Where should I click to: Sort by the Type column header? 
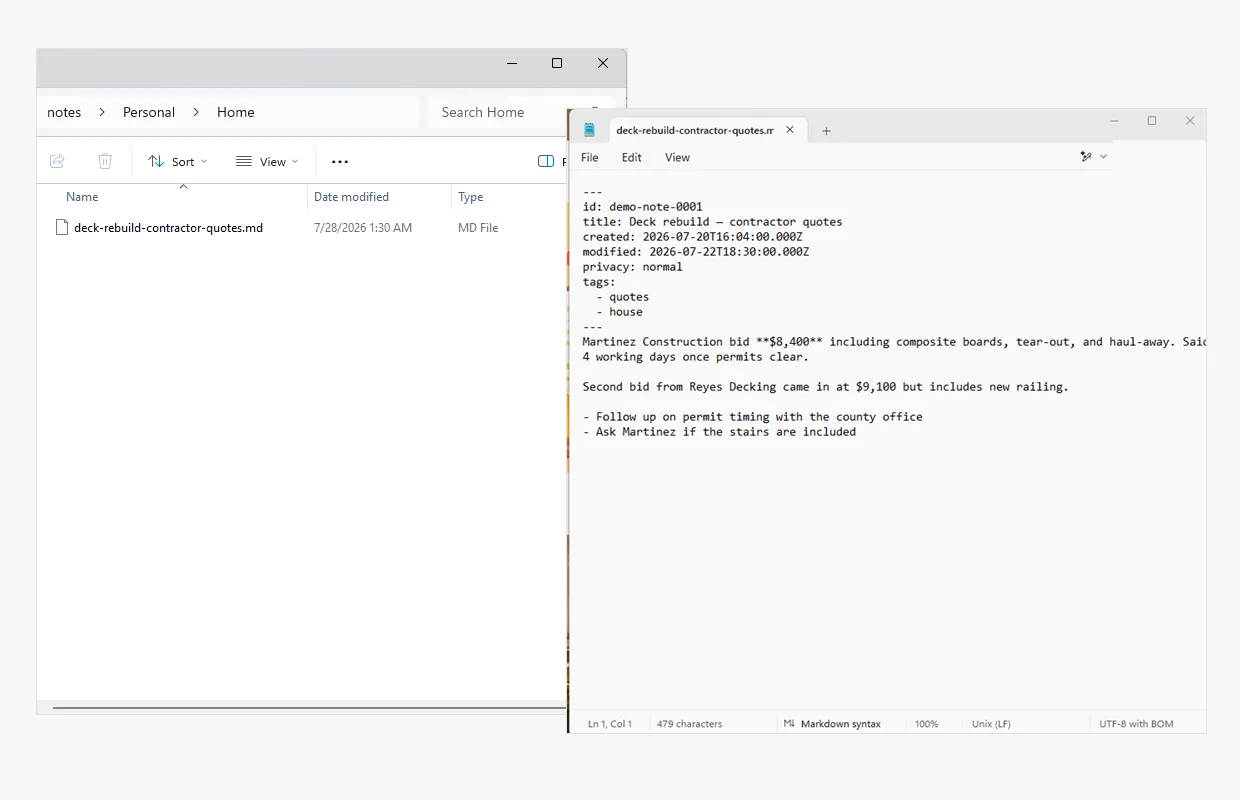pos(471,197)
